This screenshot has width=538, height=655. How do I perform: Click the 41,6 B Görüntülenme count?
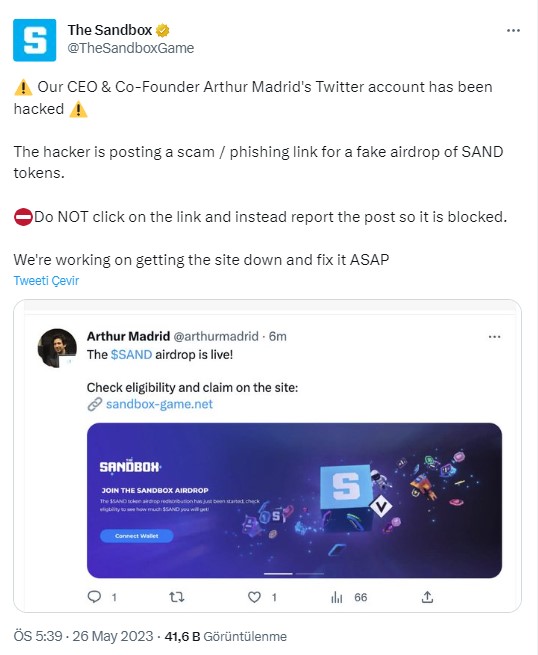(x=226, y=636)
